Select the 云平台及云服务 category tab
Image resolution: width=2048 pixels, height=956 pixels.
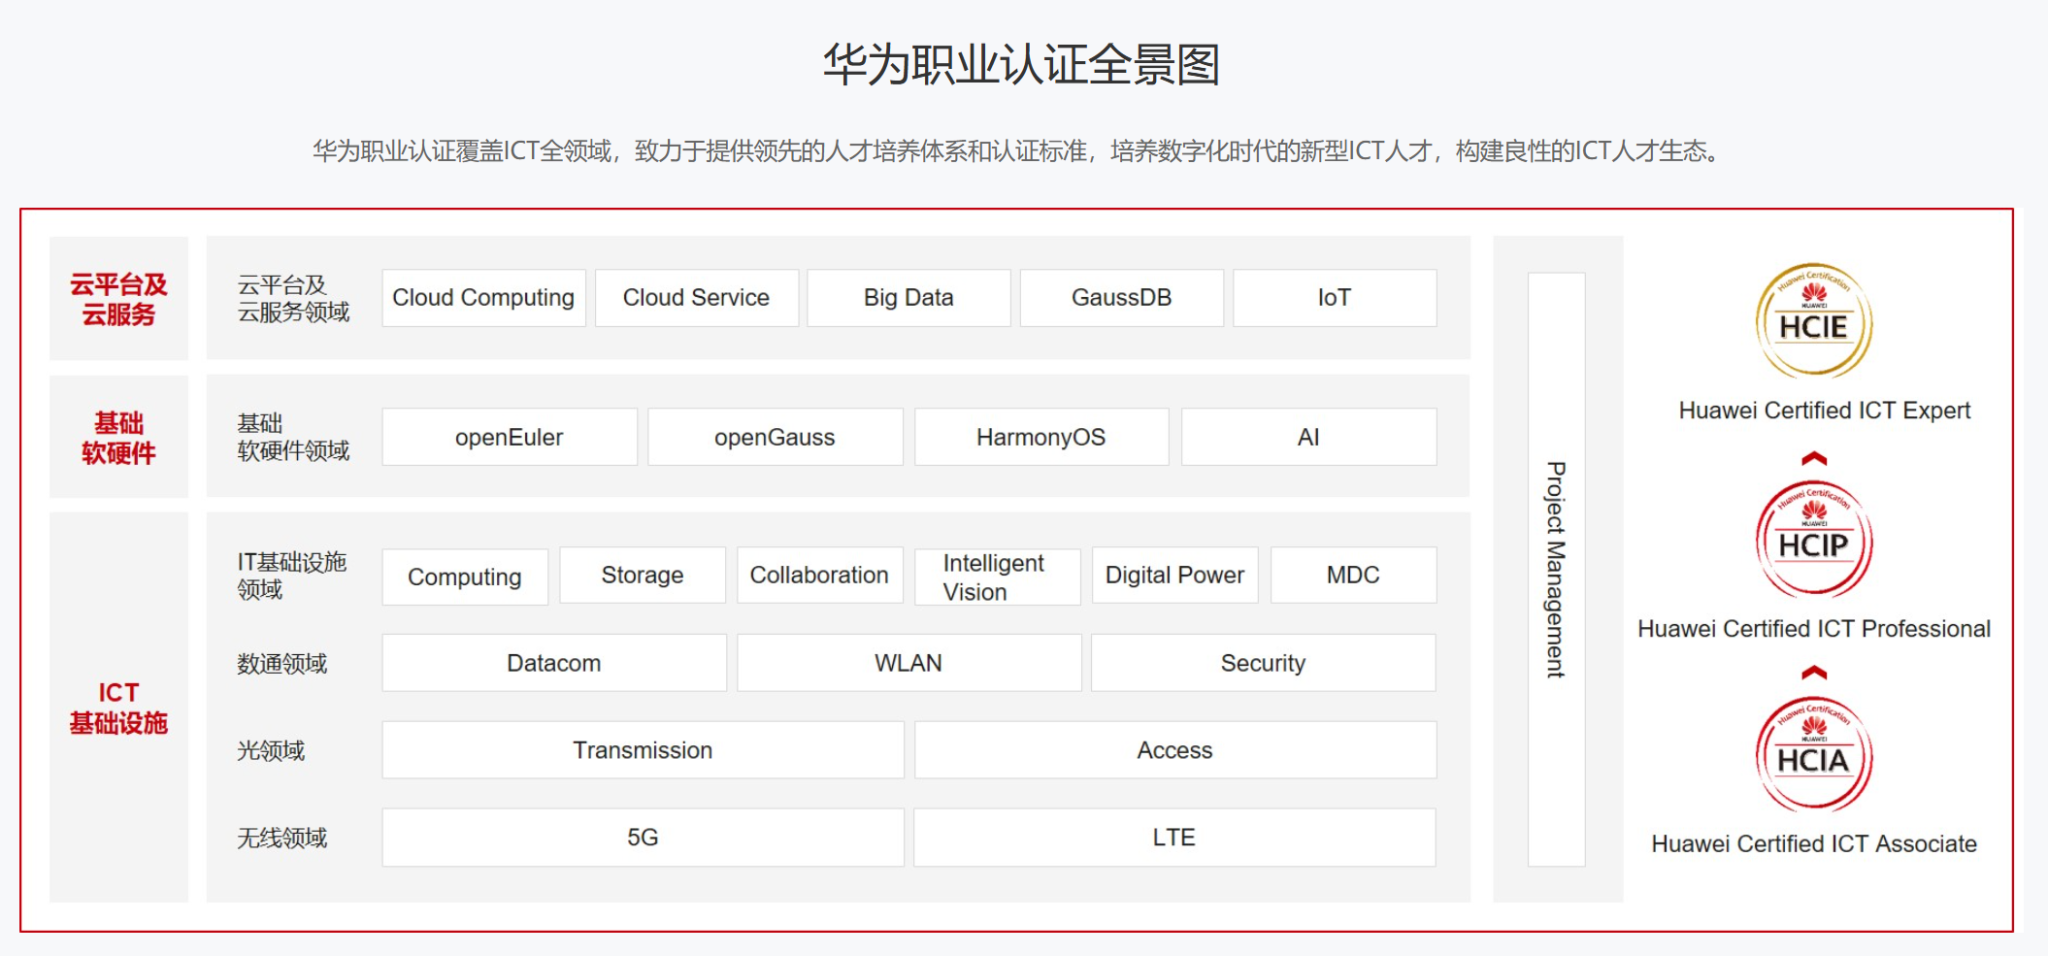(119, 299)
